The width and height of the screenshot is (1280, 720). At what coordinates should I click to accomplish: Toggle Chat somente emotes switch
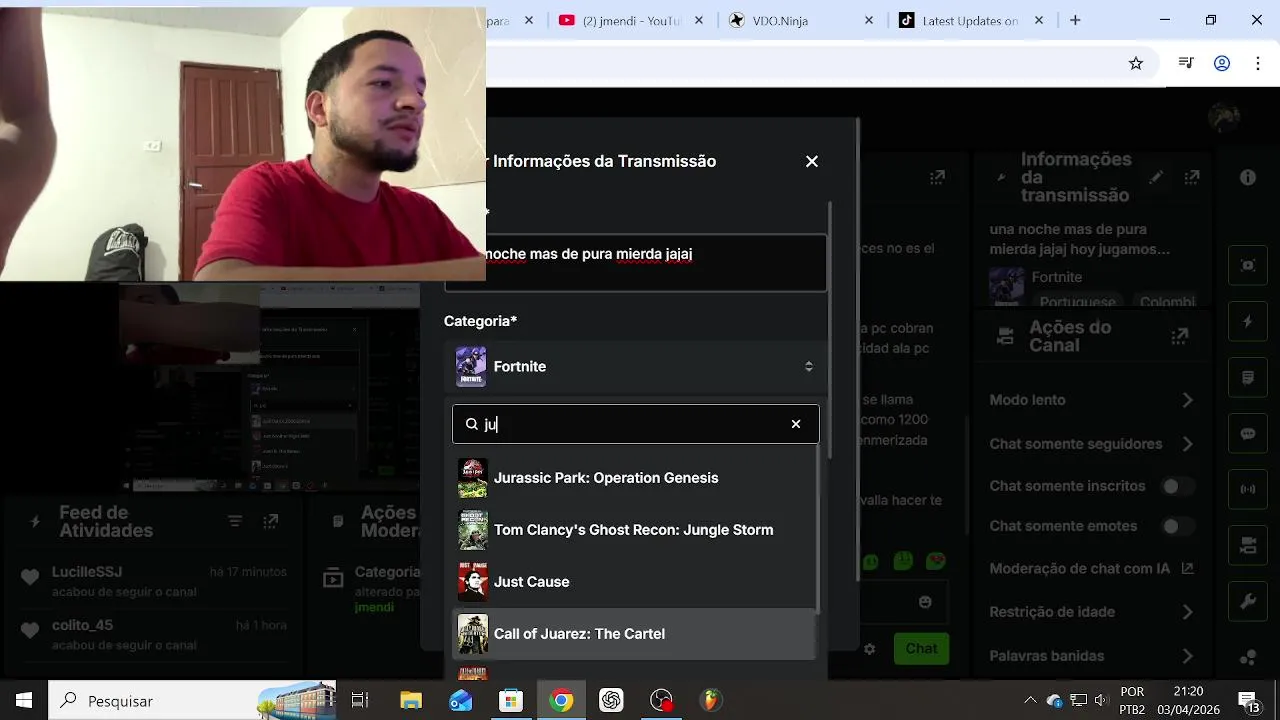click(1176, 526)
